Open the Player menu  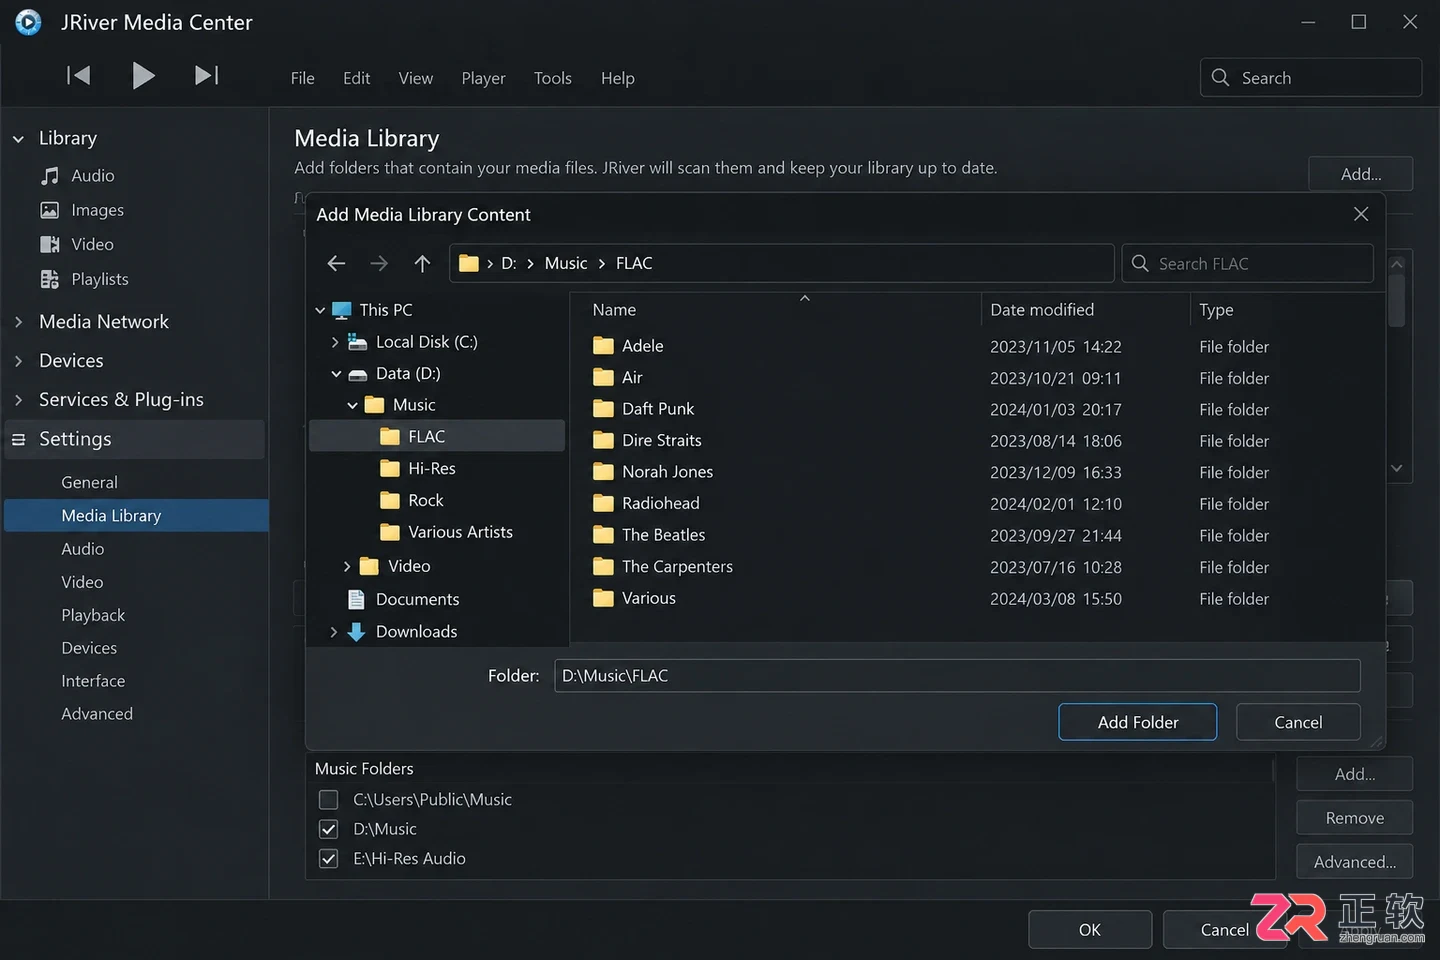coord(483,78)
